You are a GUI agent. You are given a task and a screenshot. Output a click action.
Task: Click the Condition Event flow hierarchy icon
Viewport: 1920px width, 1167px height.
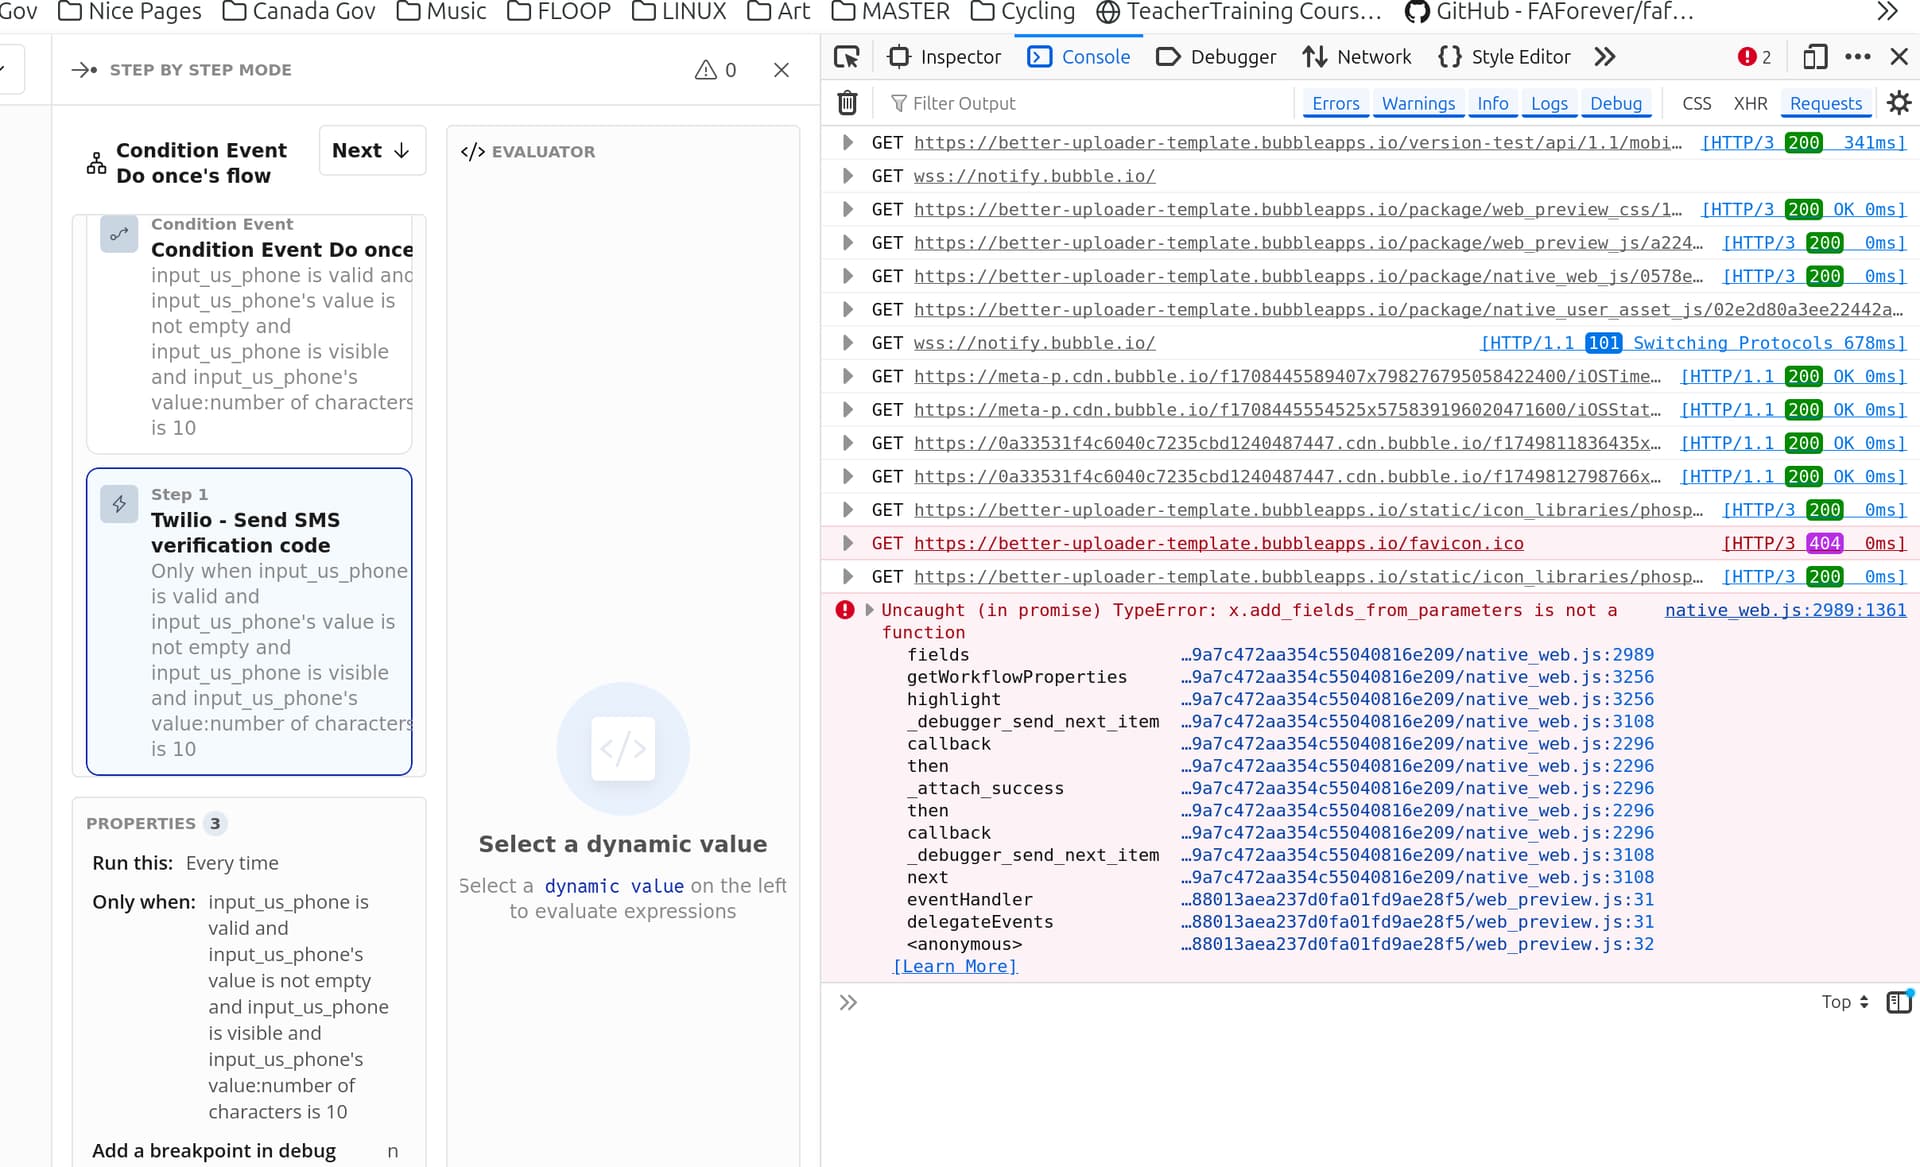[96, 163]
